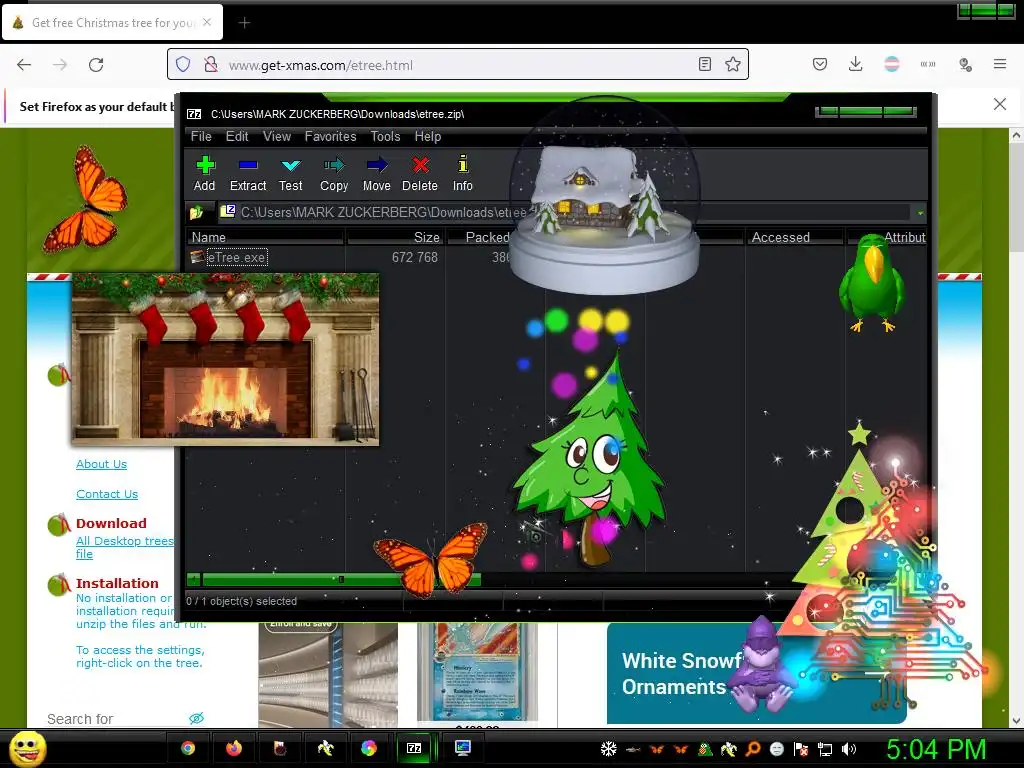This screenshot has width=1024, height=768.
Task: Toggle reader view in address bar
Action: pos(705,64)
